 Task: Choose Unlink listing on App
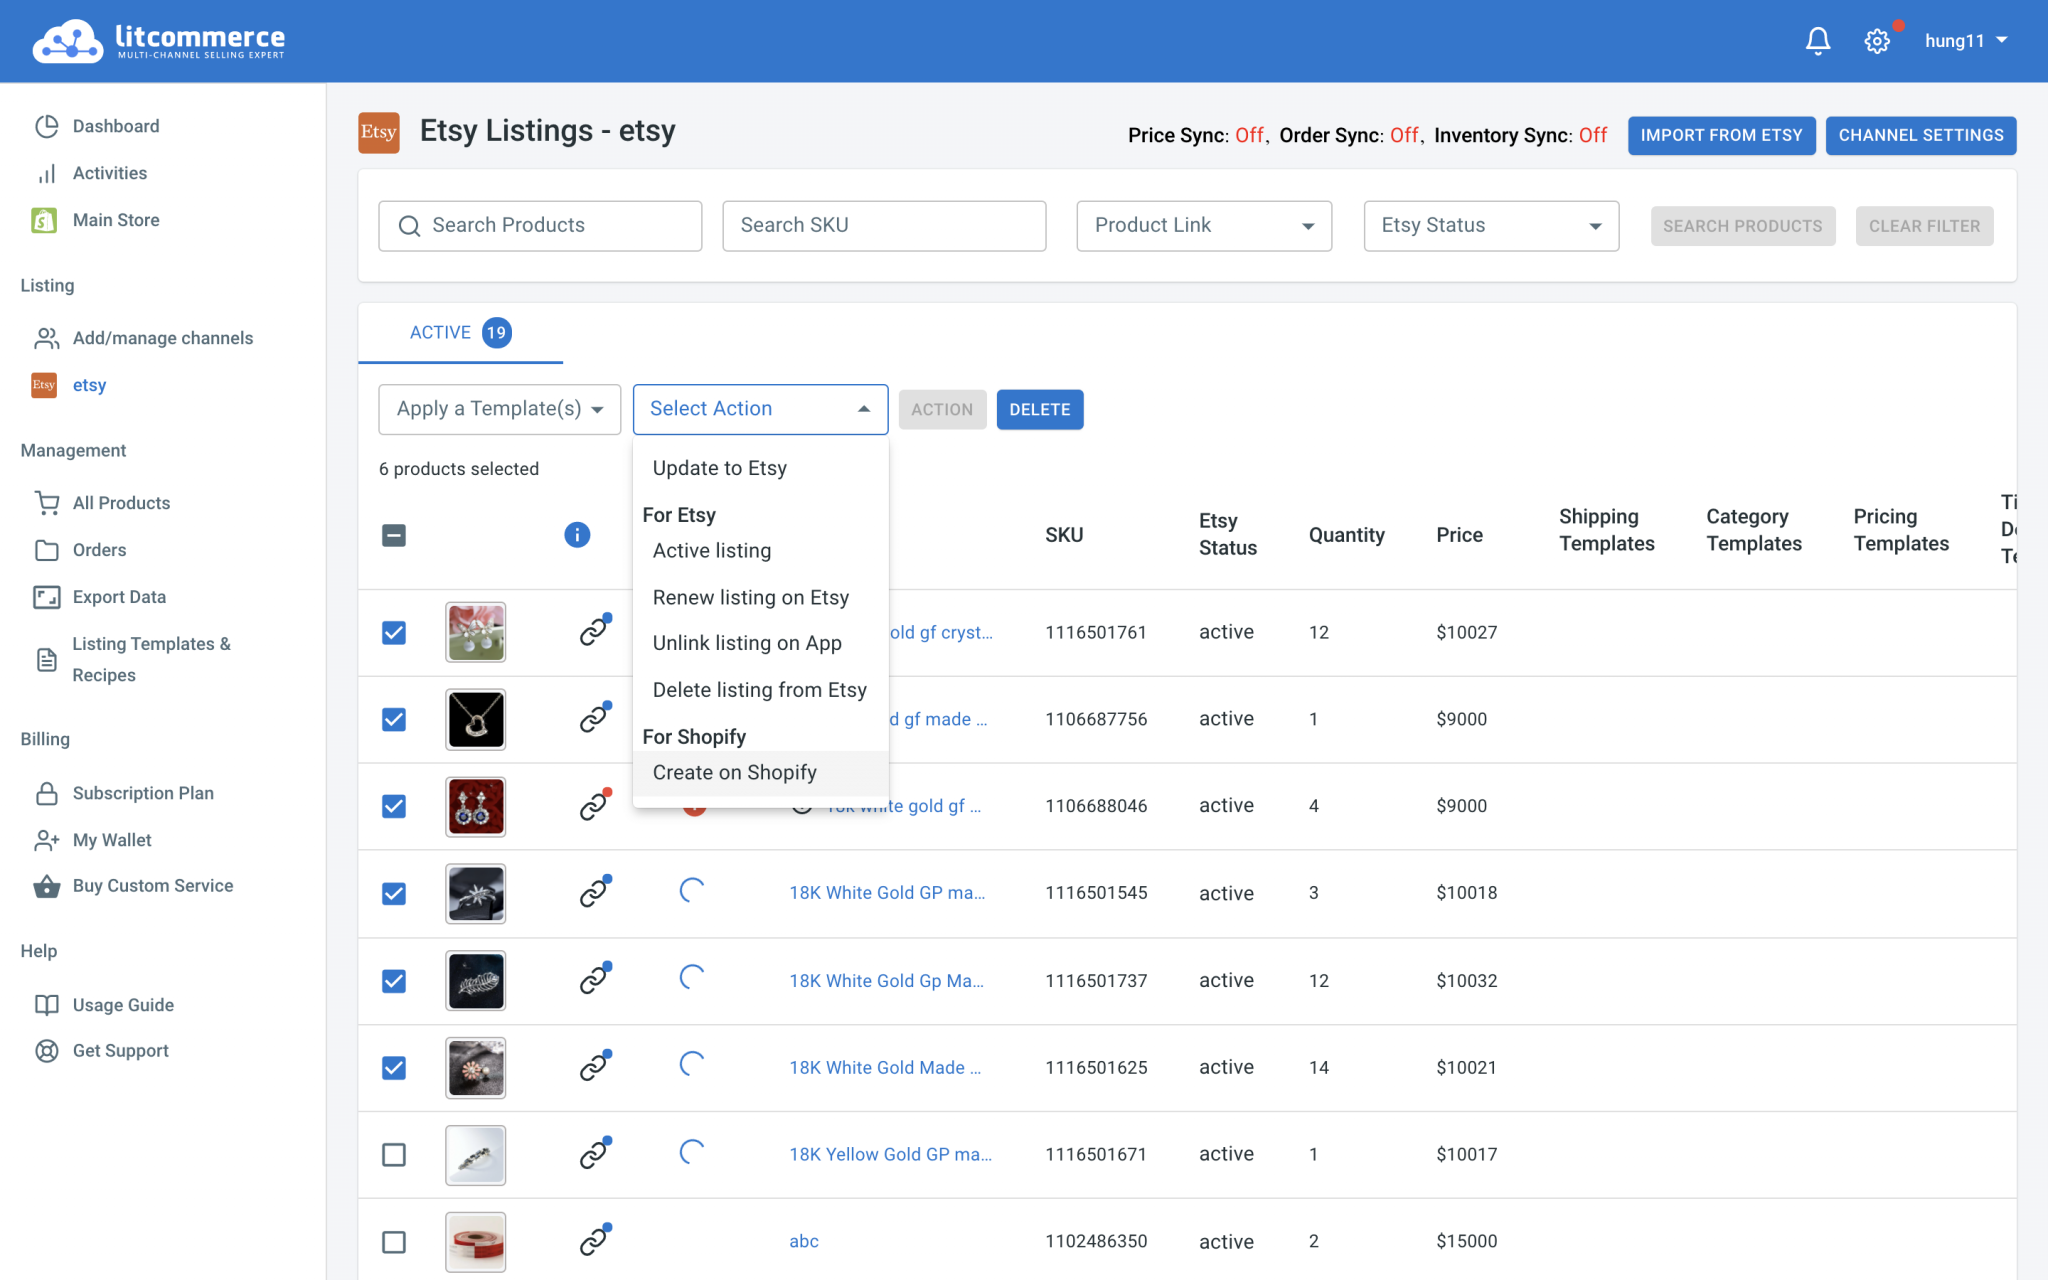pos(760,643)
